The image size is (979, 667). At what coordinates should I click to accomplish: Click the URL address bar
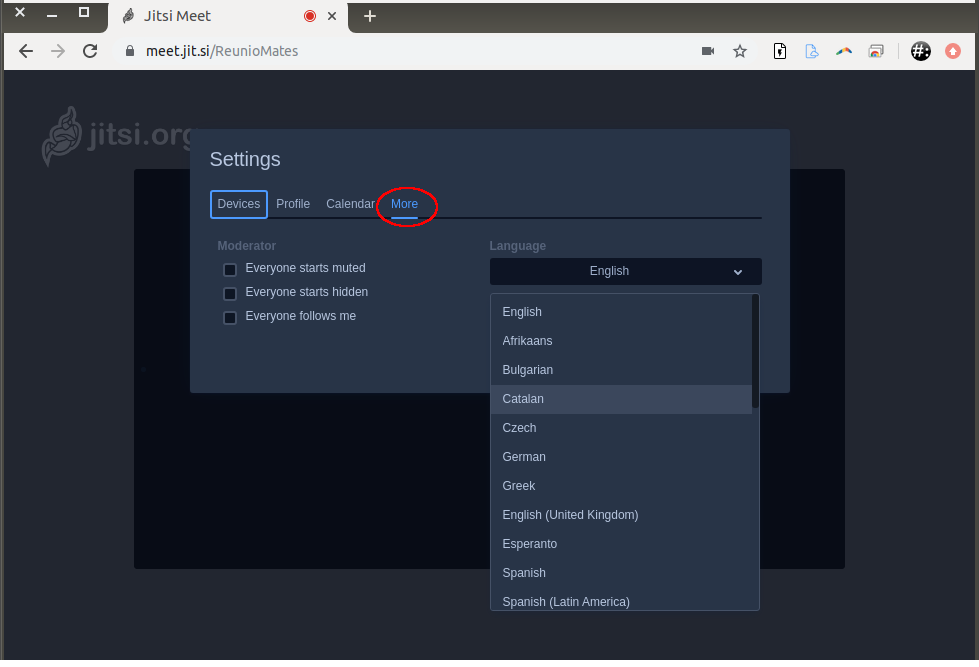(400, 51)
